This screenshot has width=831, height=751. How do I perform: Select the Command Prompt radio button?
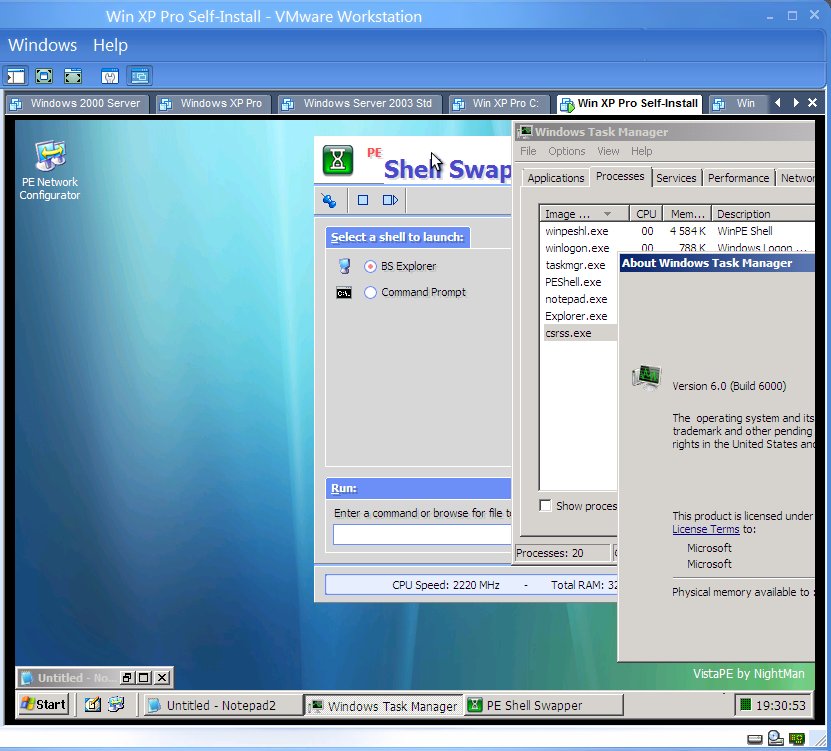pyautogui.click(x=370, y=293)
